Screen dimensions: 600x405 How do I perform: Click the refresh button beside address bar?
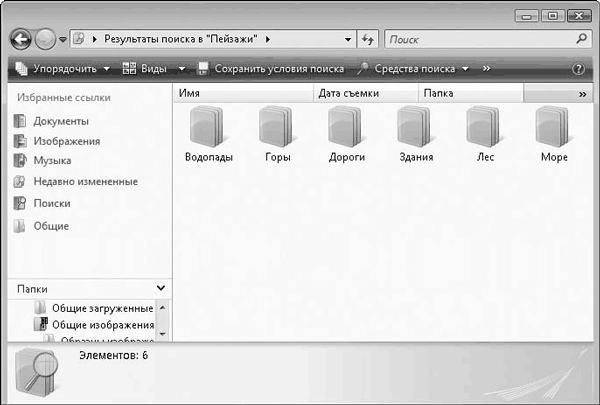(367, 39)
